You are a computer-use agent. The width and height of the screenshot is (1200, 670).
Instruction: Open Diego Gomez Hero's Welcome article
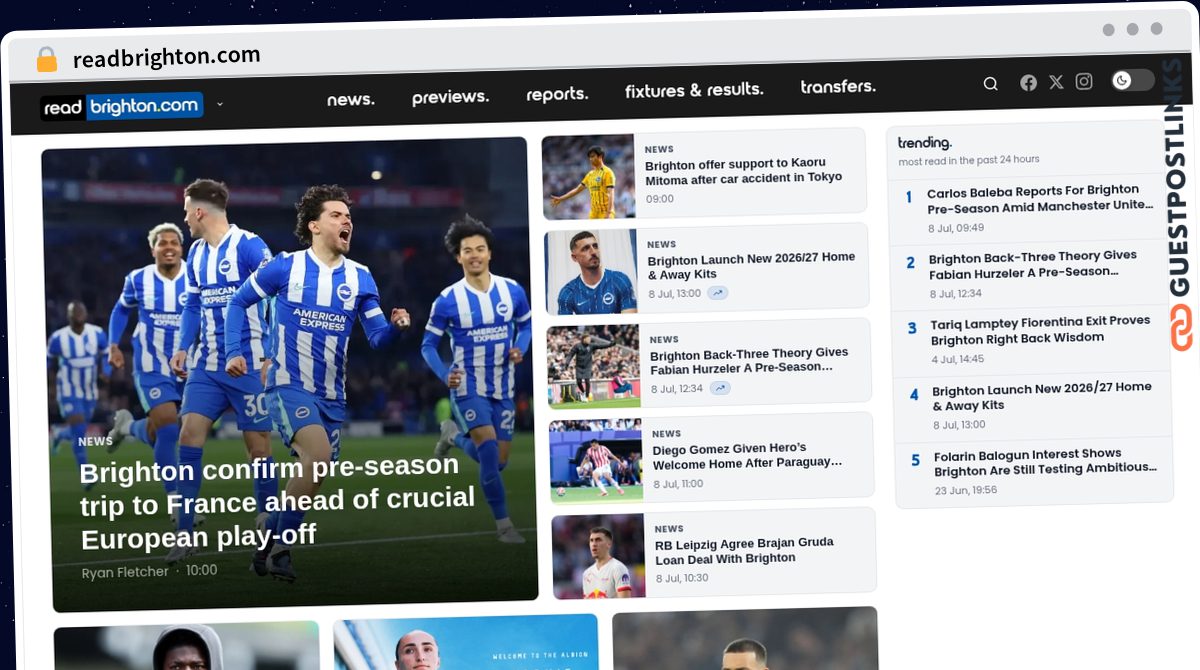pos(747,455)
